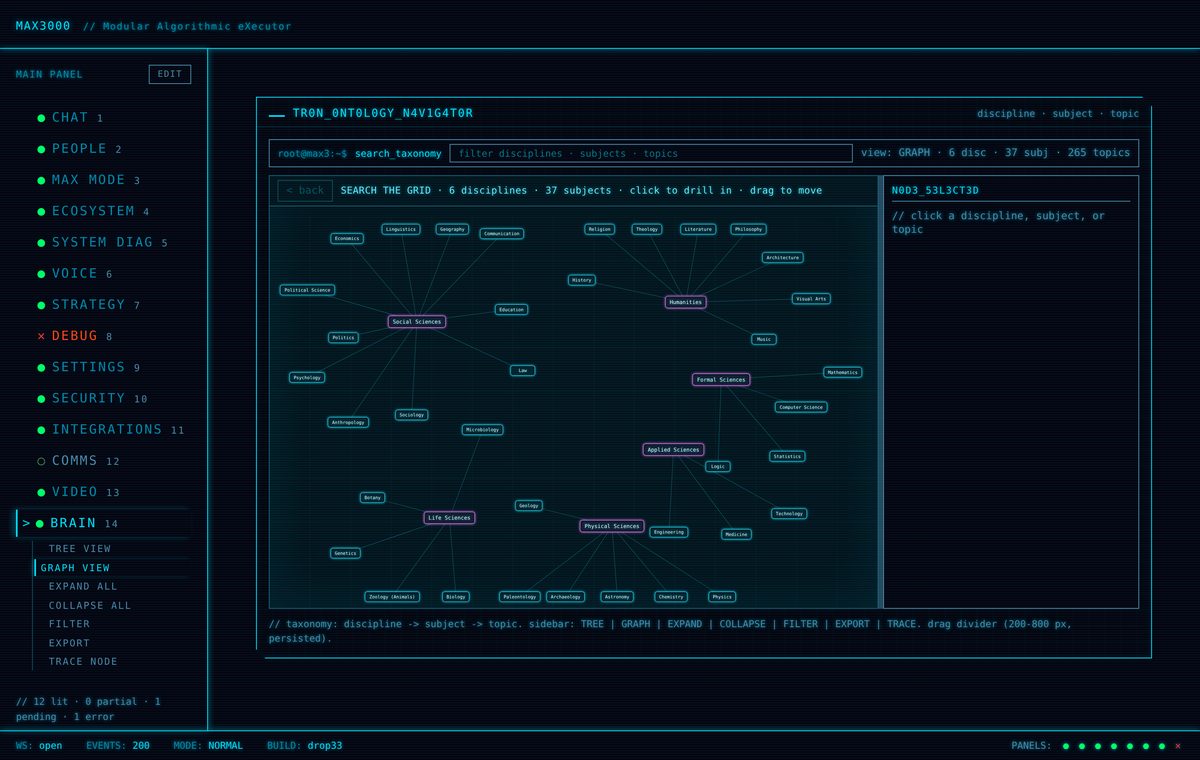
Task: Focus the filter disciplines search field
Action: coord(651,153)
